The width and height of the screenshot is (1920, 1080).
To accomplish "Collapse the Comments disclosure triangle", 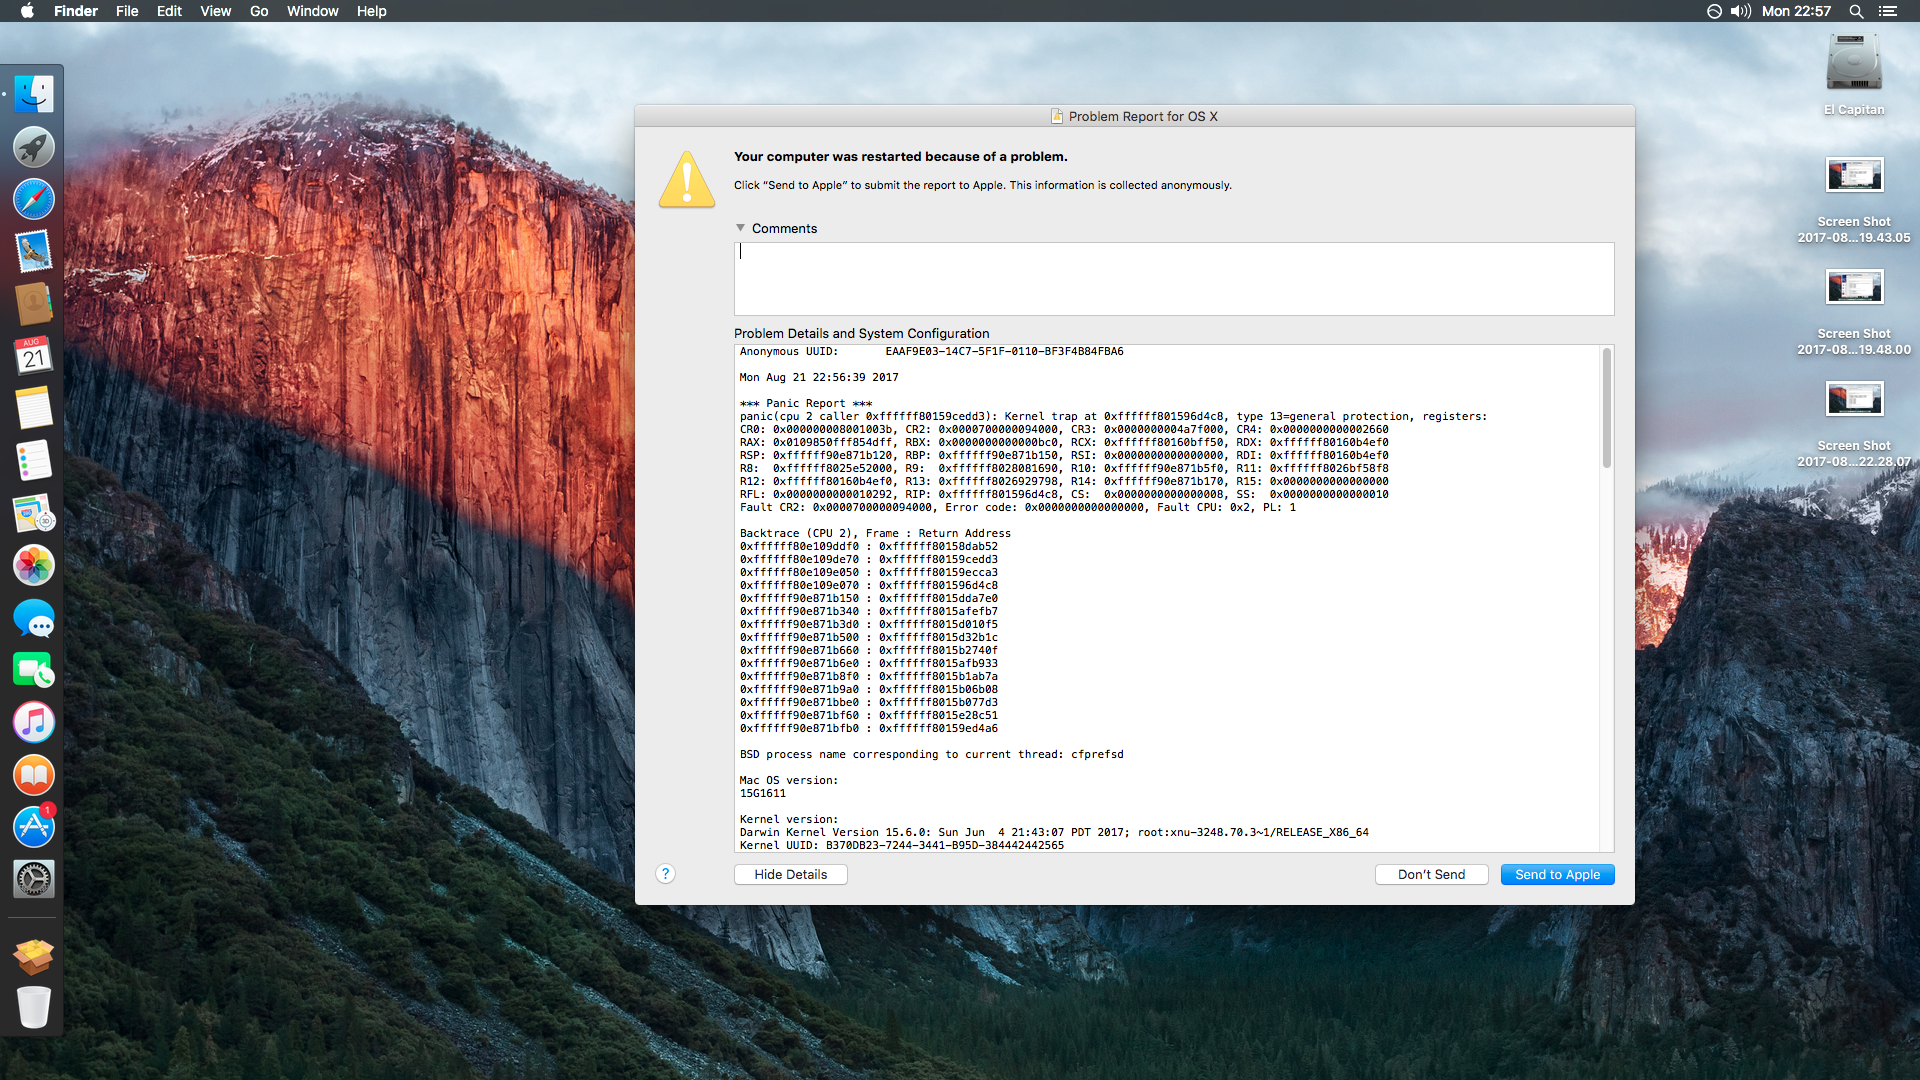I will tap(741, 228).
